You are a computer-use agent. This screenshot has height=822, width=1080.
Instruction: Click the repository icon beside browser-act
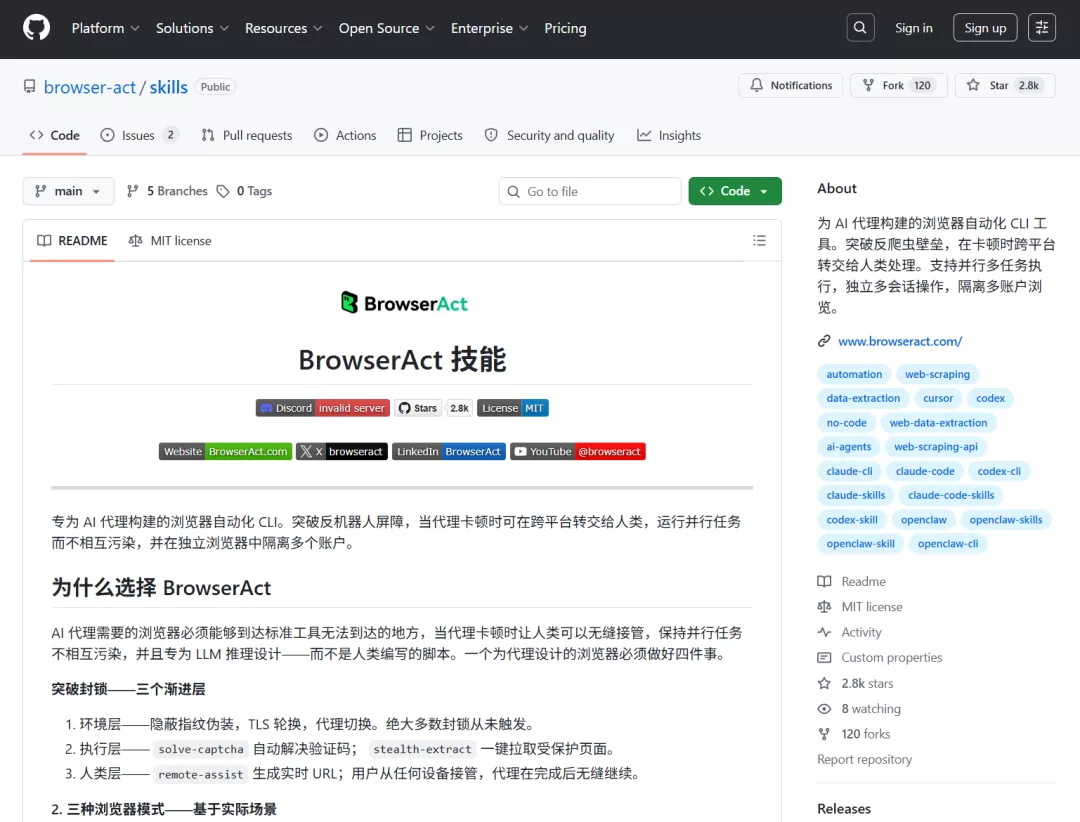[x=30, y=87]
